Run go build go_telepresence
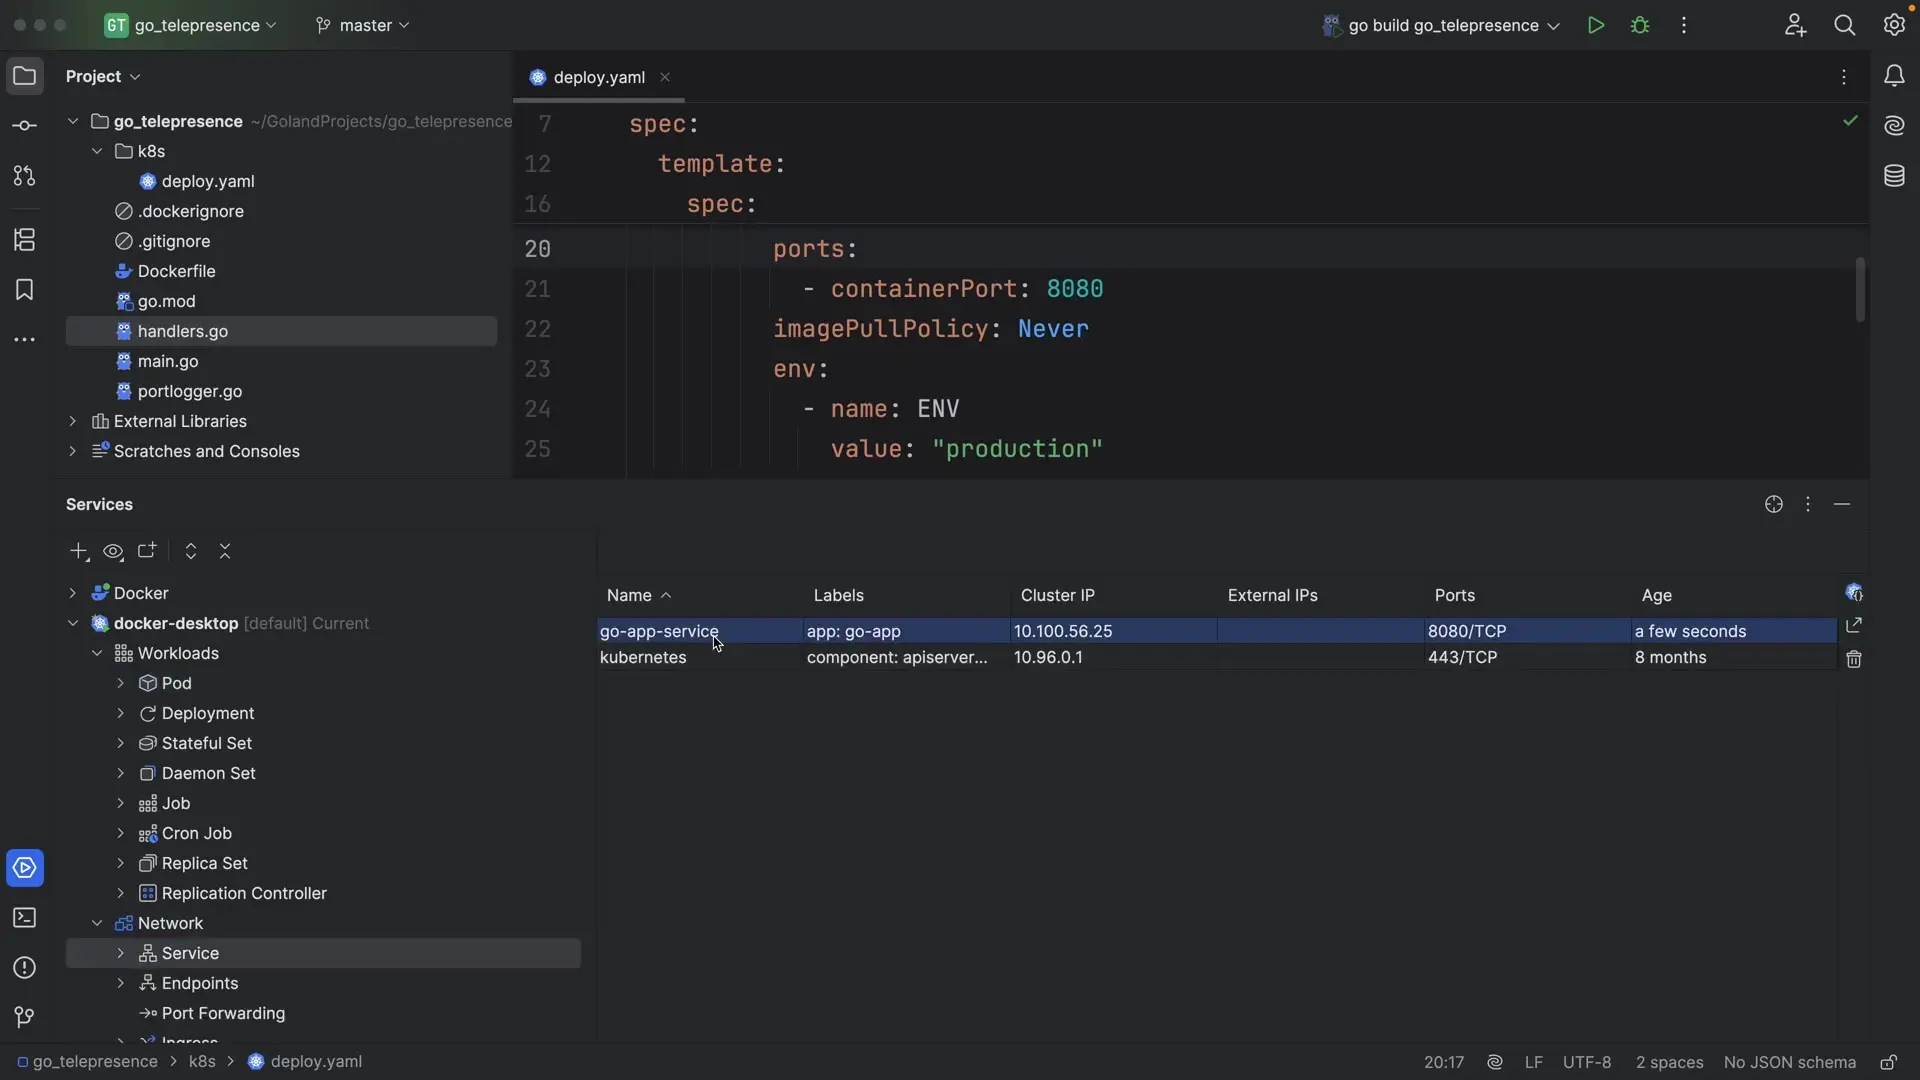Viewport: 1920px width, 1080px height. coord(1596,26)
